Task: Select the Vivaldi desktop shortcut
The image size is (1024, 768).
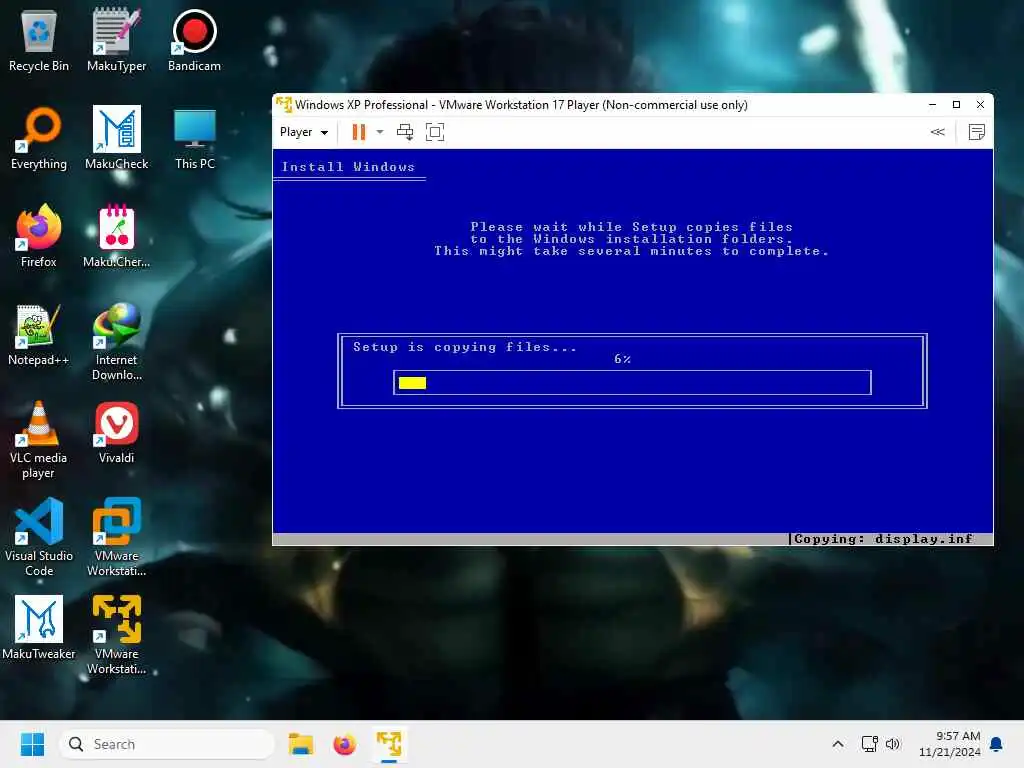Action: click(x=116, y=432)
